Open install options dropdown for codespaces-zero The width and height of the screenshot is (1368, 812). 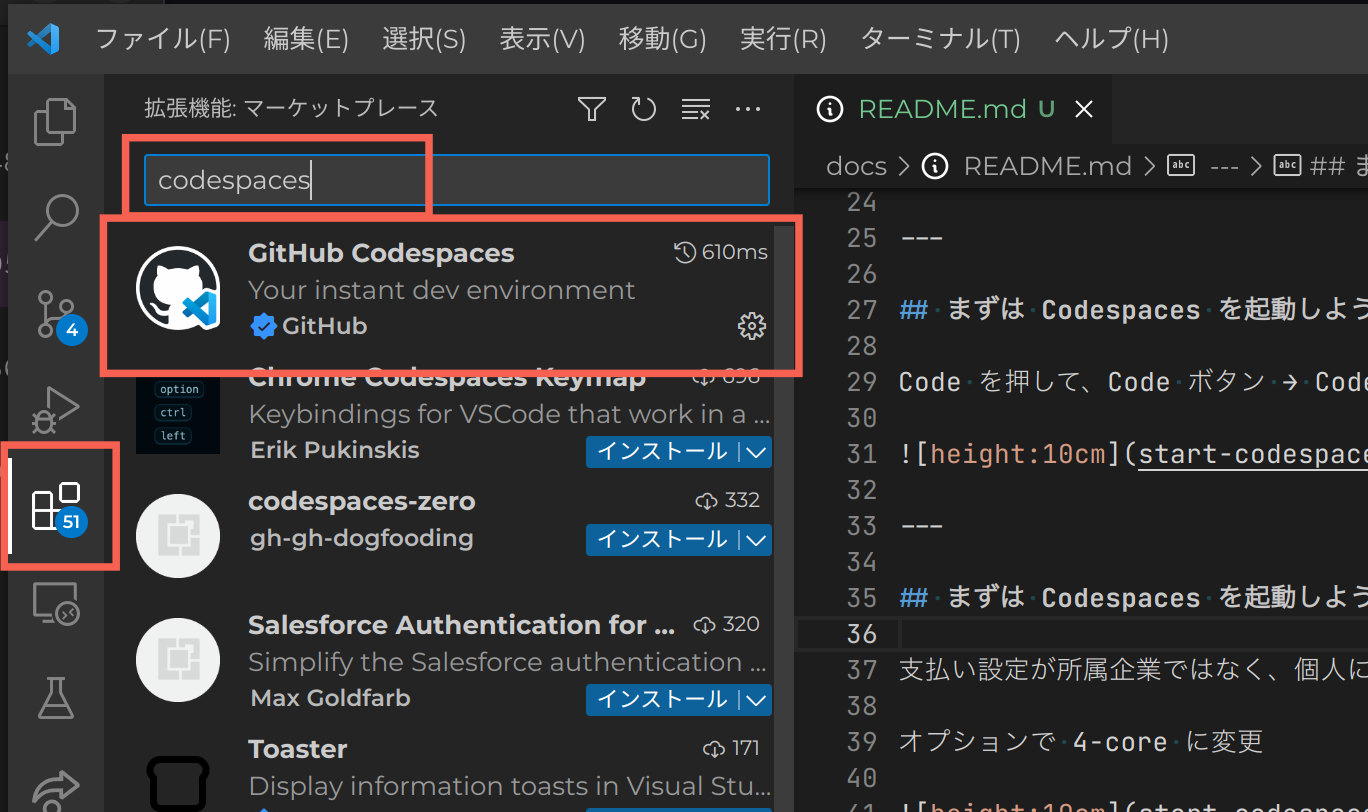pyautogui.click(x=758, y=539)
